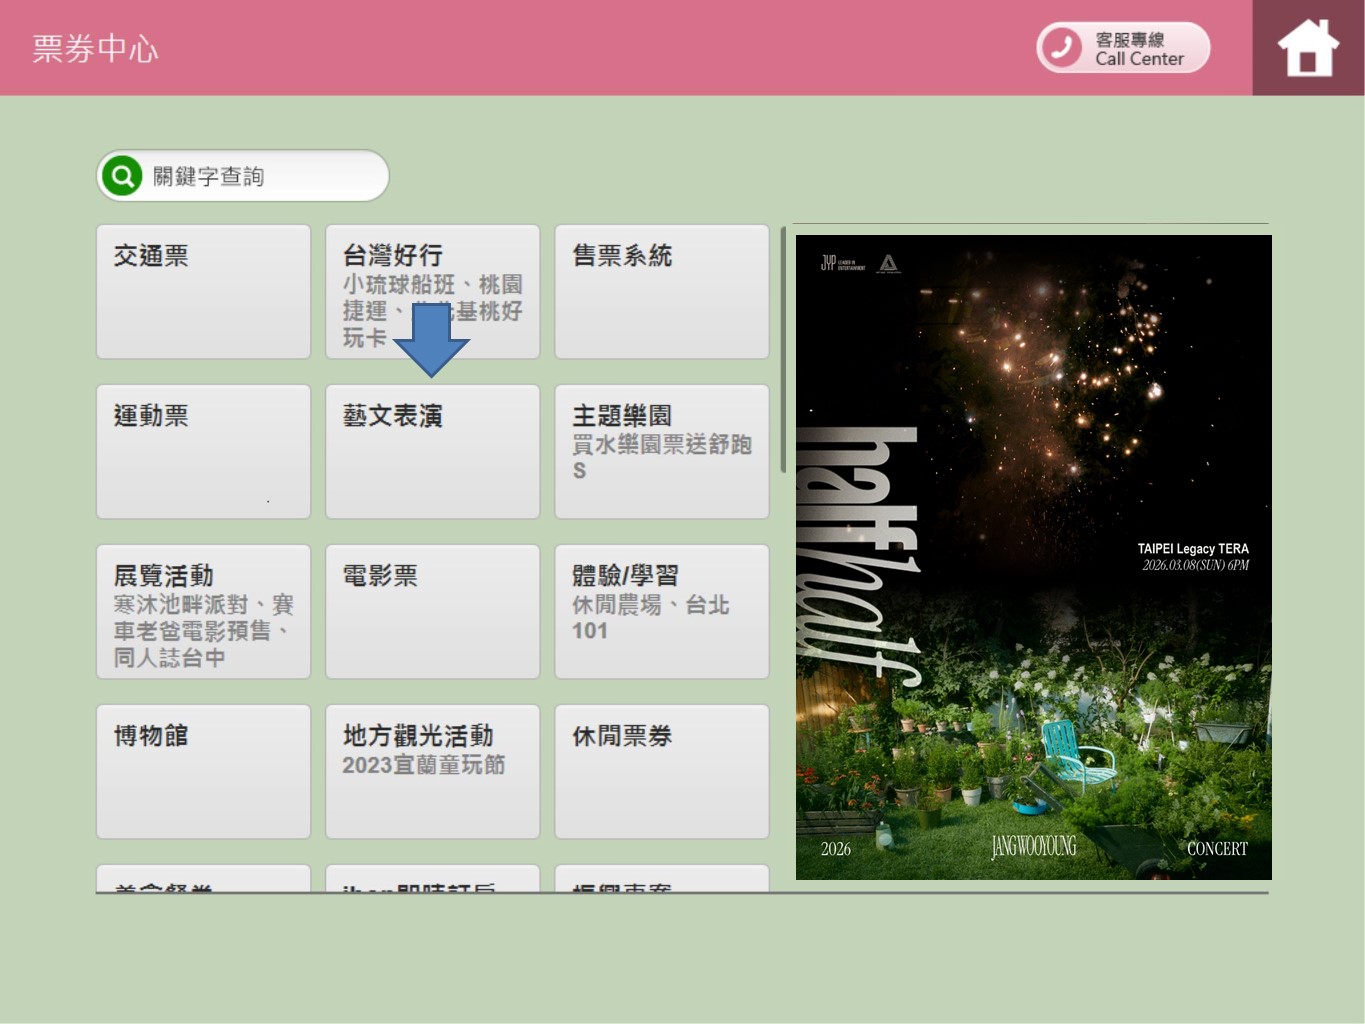Open 體驗/學習 category tile
Screen dimensions: 1365x1024
pyautogui.click(x=661, y=611)
